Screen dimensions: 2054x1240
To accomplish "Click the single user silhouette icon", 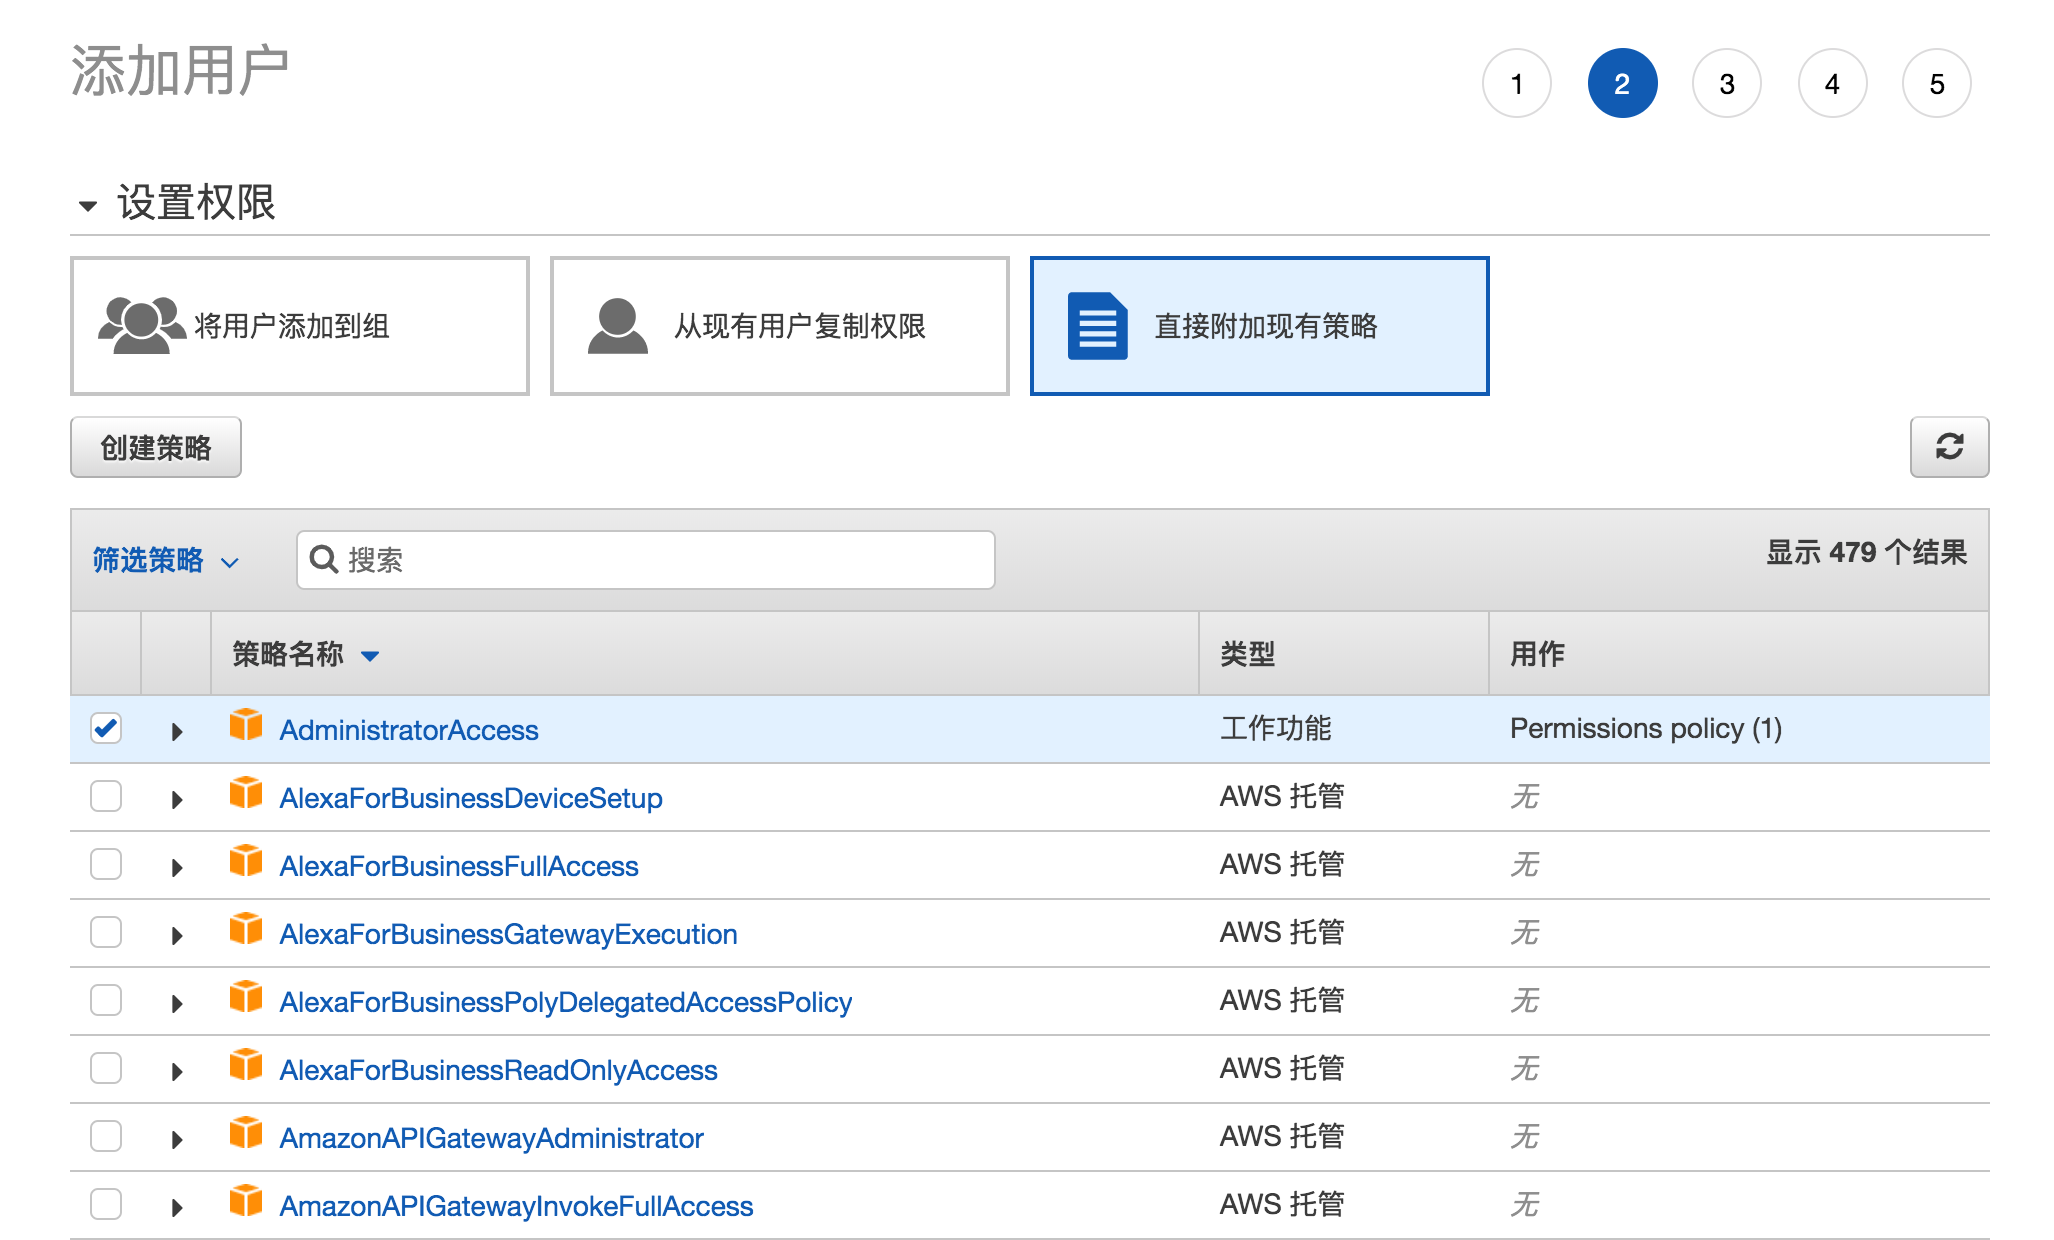I will click(617, 325).
